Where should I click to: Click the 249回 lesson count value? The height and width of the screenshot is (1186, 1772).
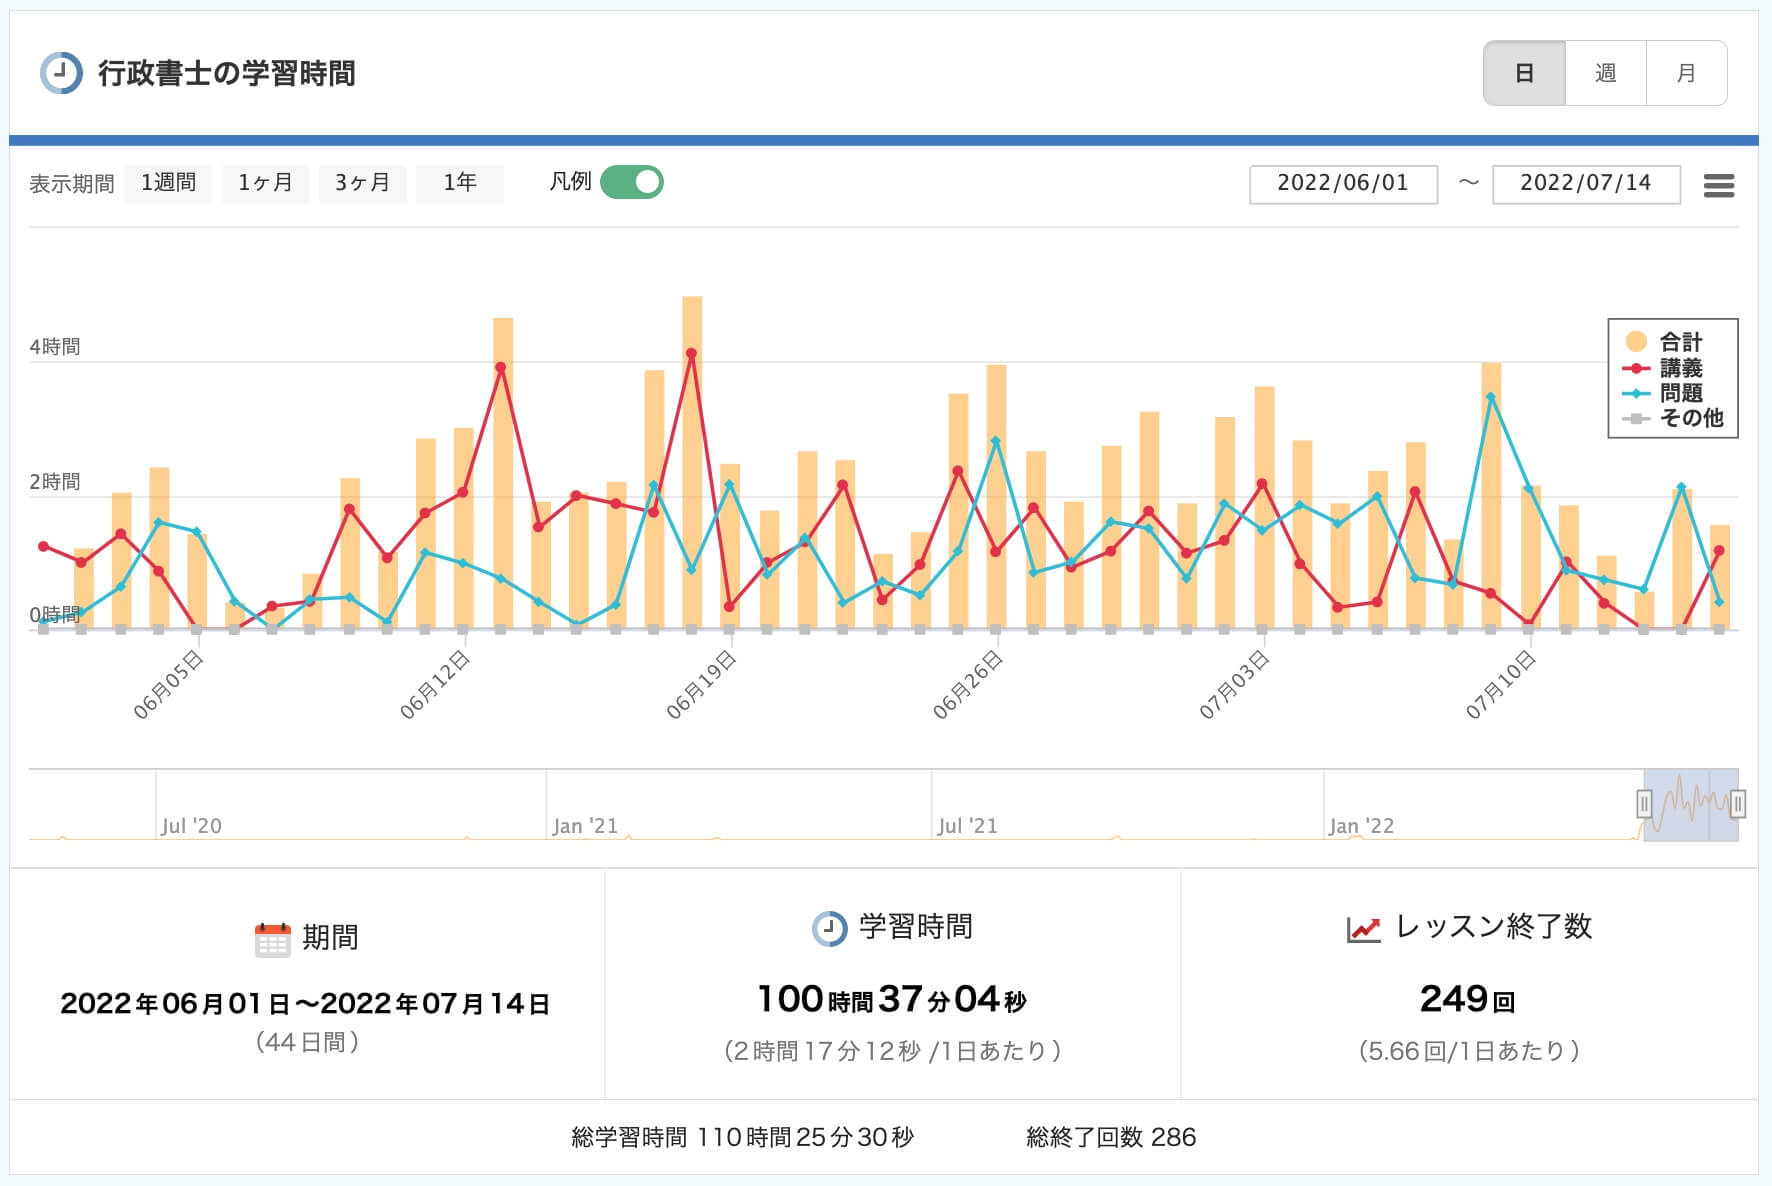pyautogui.click(x=1468, y=999)
